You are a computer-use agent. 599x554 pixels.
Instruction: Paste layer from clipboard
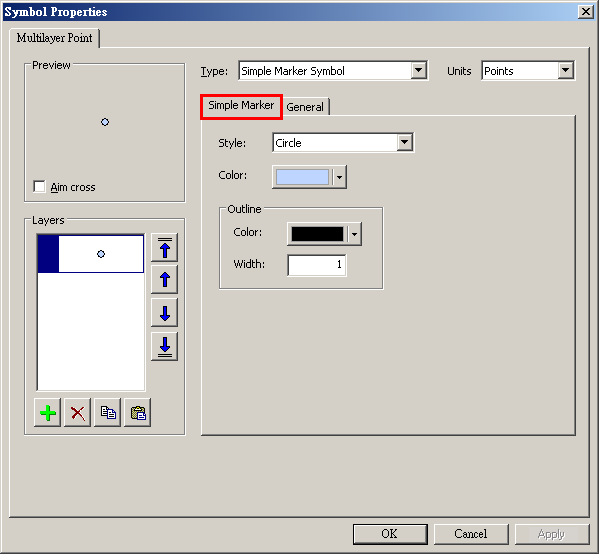tap(138, 413)
